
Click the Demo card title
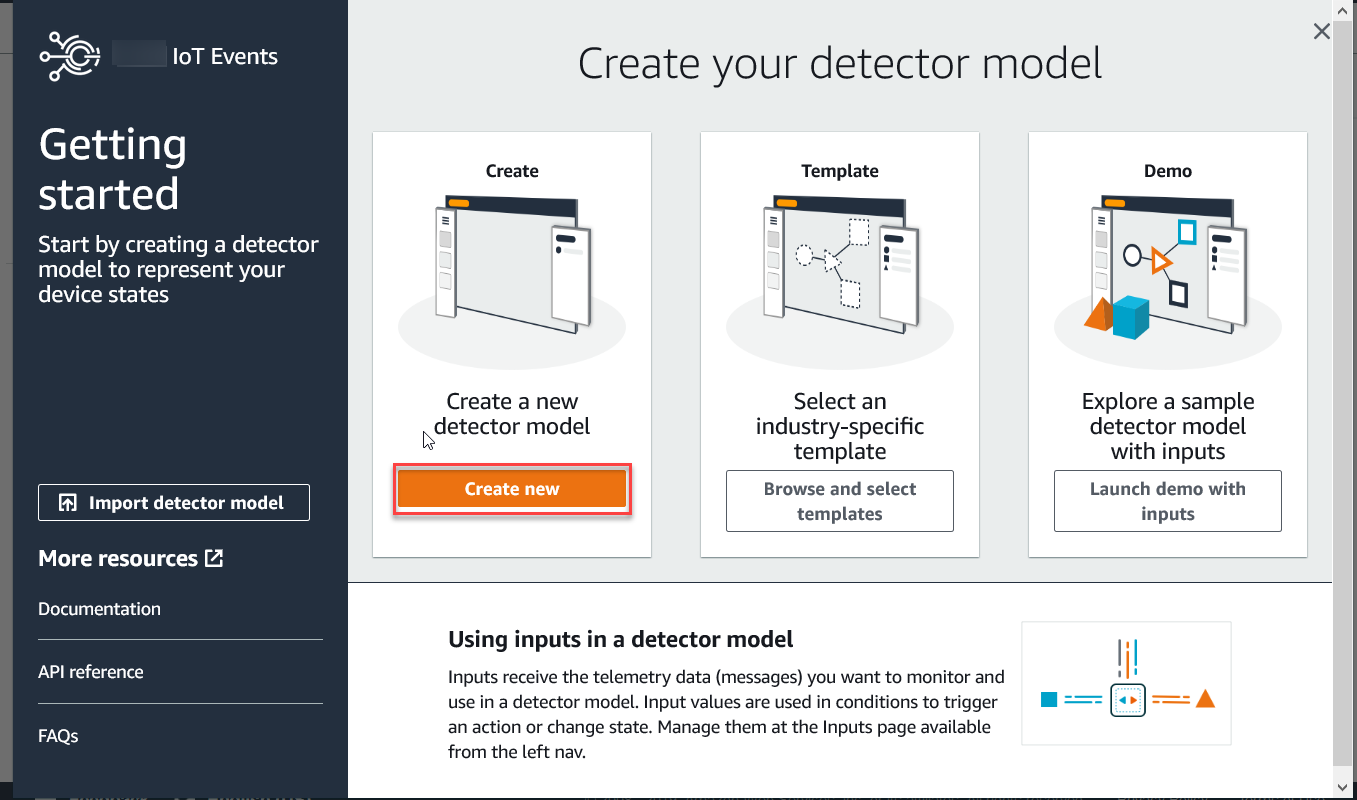[1167, 171]
